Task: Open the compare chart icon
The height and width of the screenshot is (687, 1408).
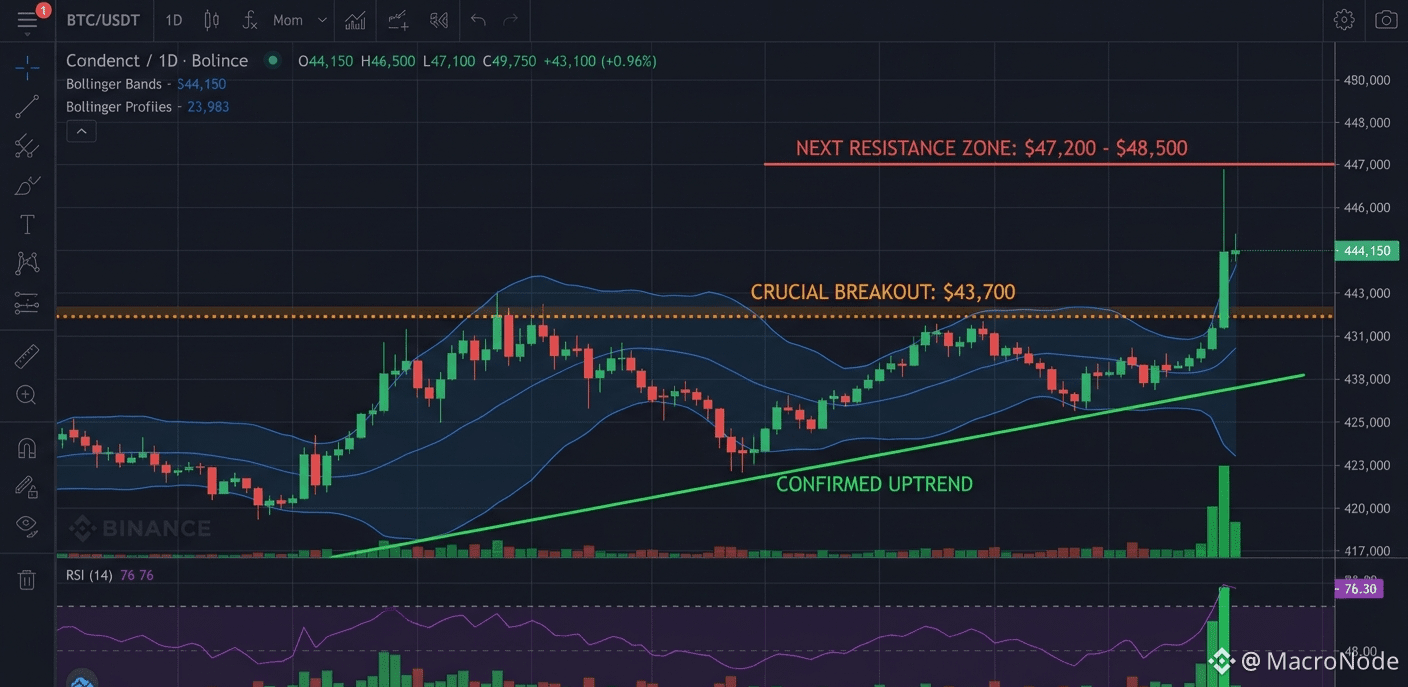Action: [354, 20]
